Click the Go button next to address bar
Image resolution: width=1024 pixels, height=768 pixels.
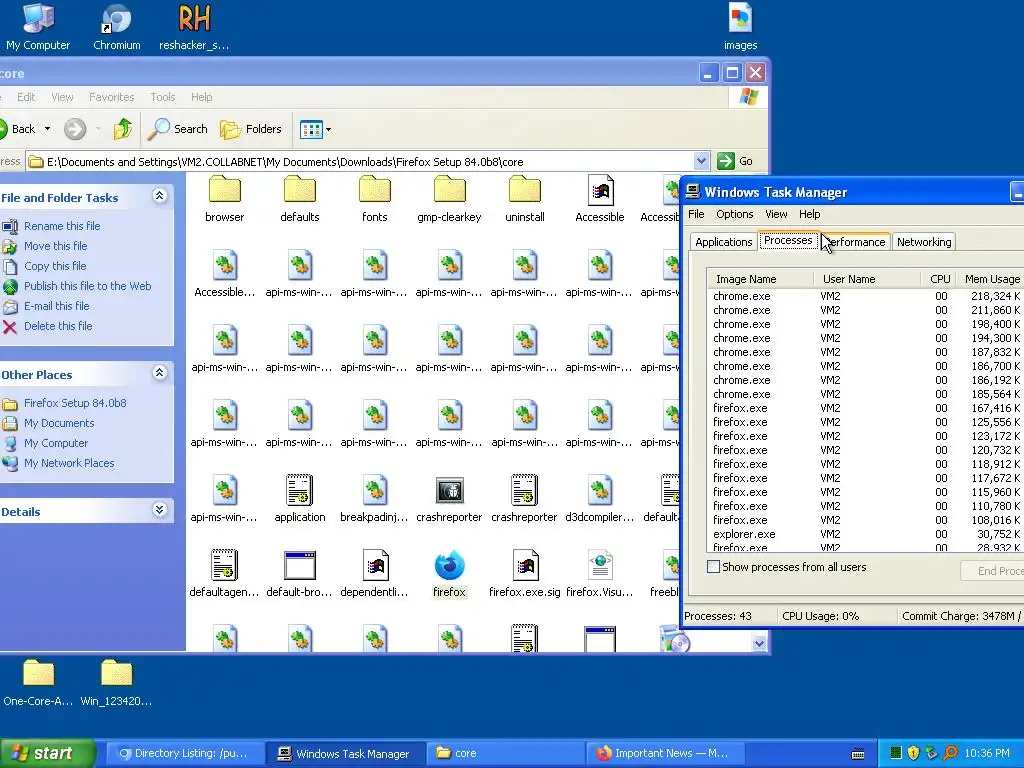(735, 161)
